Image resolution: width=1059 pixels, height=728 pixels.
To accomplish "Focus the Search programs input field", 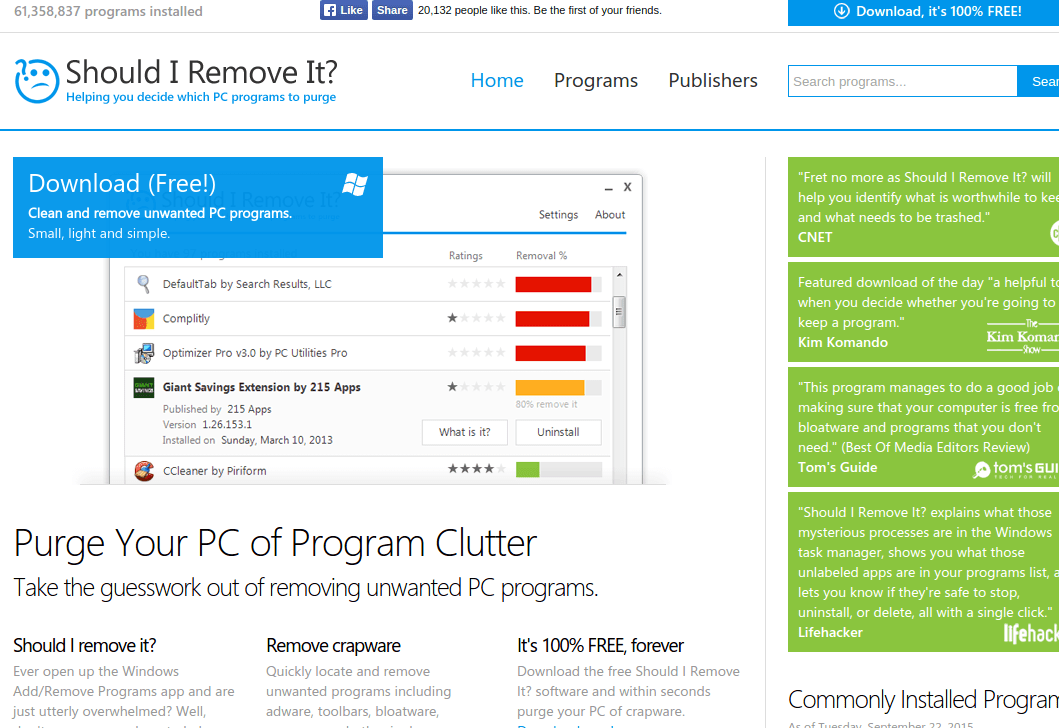I will click(x=902, y=81).
